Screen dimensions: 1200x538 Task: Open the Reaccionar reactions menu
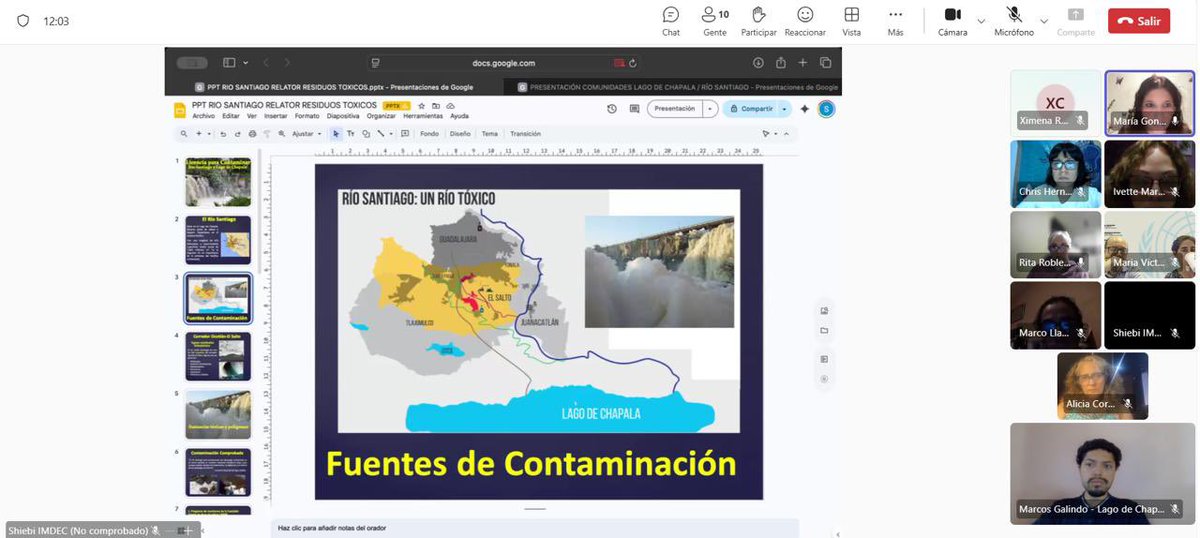(x=805, y=21)
